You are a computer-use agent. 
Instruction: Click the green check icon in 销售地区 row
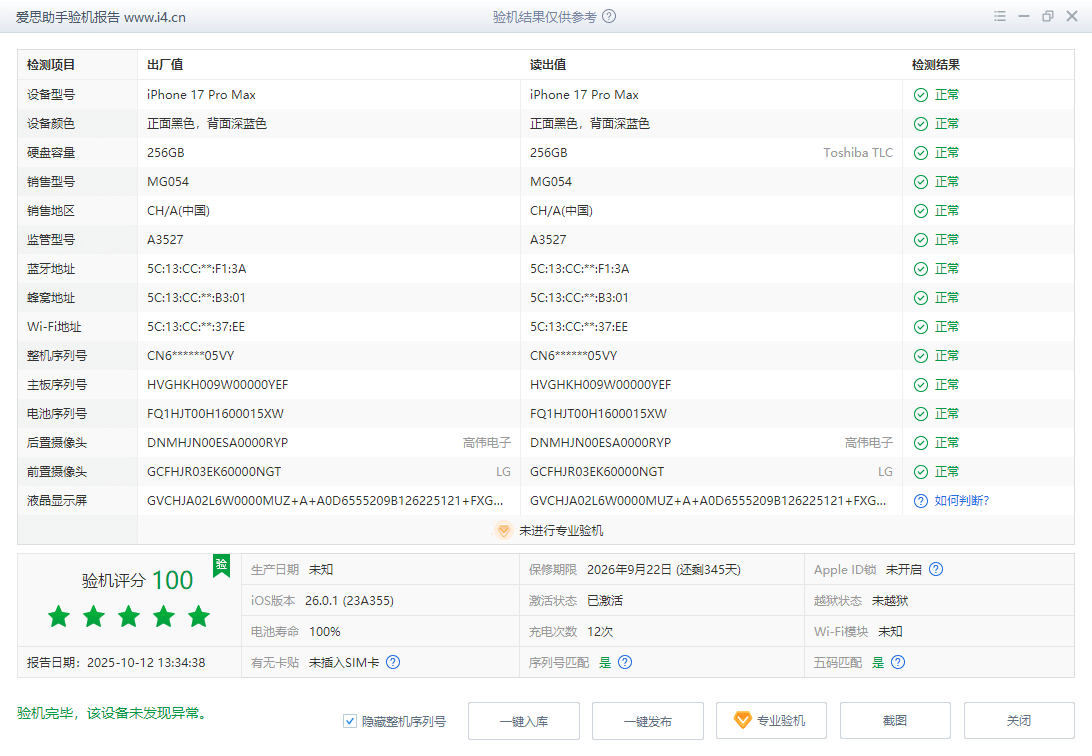(921, 211)
